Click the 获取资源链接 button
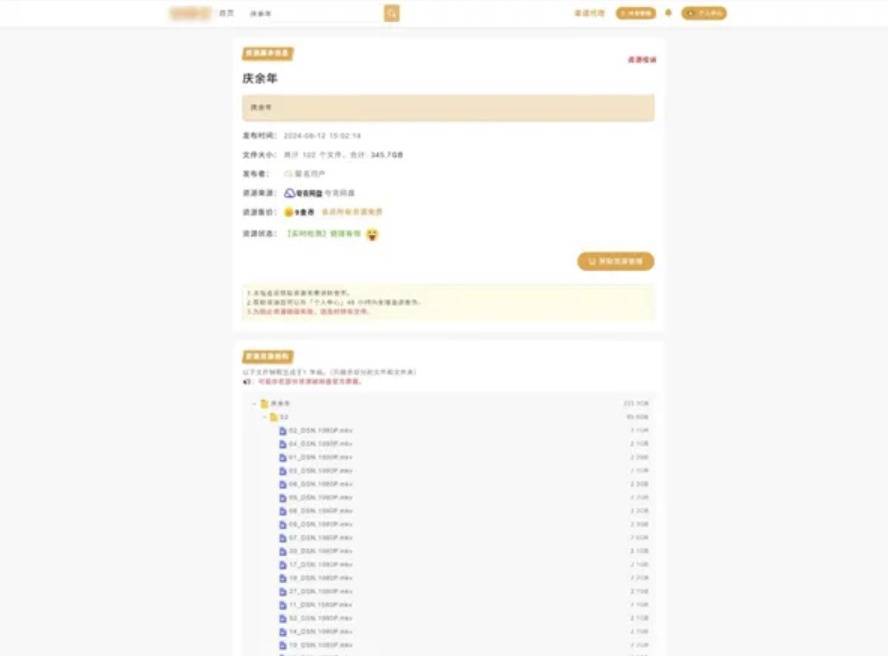The width and height of the screenshot is (888, 656). 614,260
